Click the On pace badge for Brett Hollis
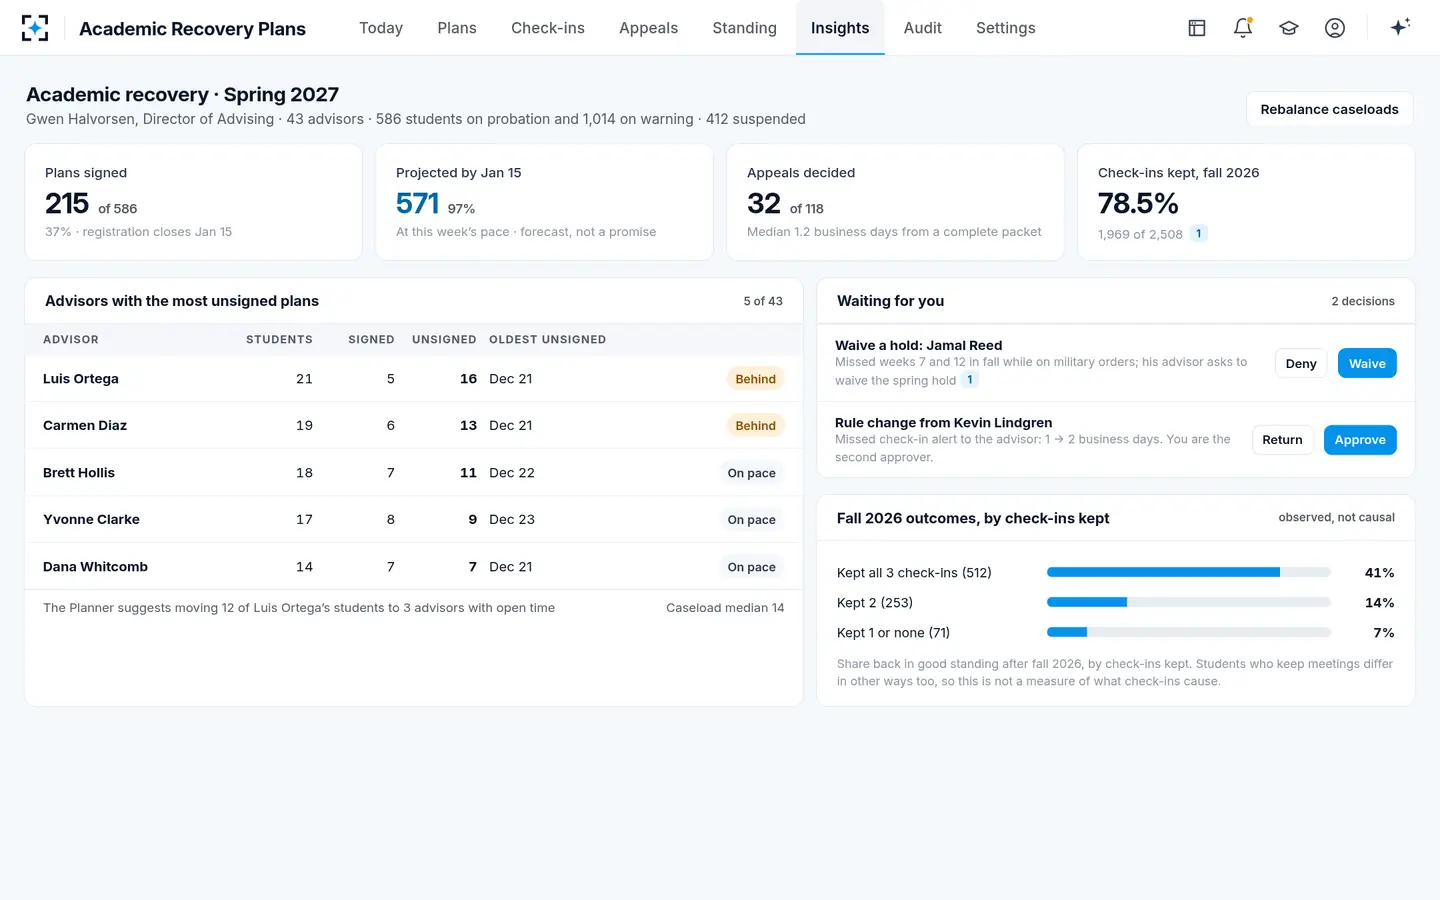 click(x=751, y=473)
